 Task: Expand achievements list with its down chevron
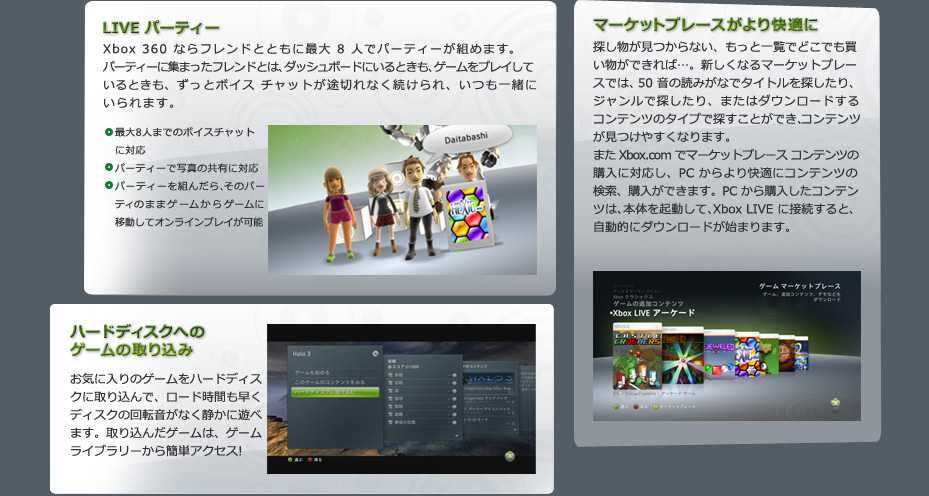click(457, 435)
